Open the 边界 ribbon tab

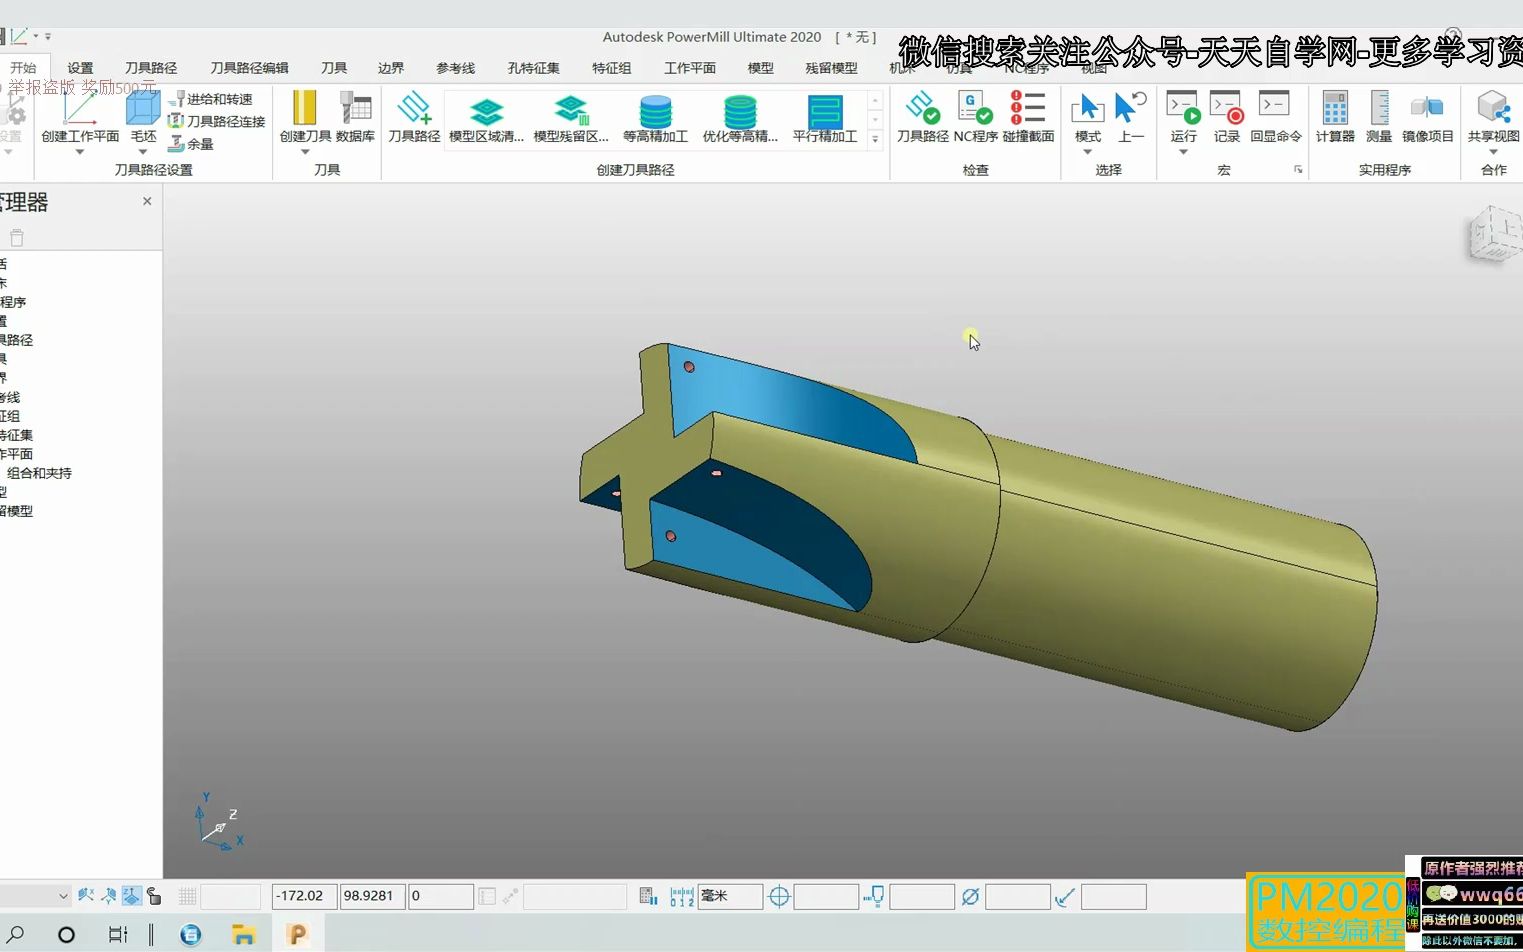391,68
